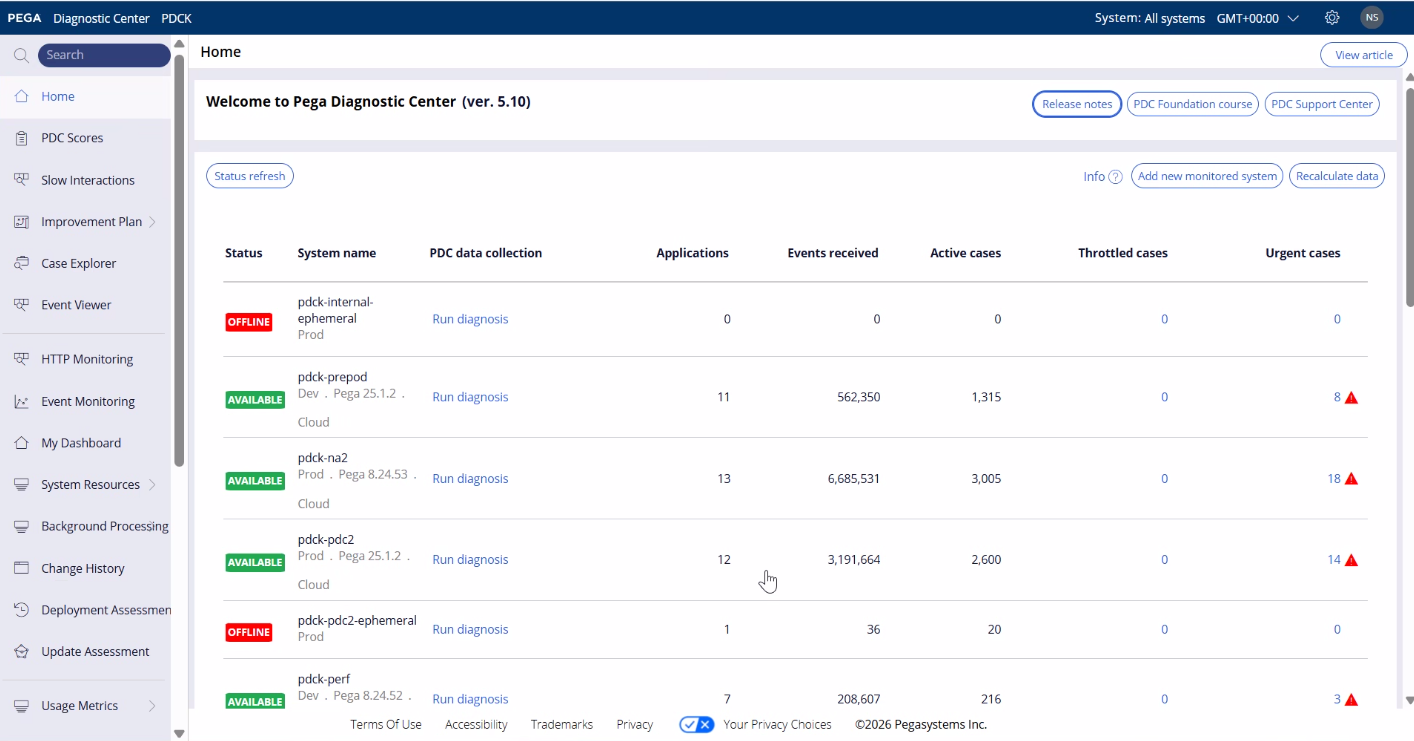The height and width of the screenshot is (741, 1414).
Task: Click the Info question mark icon
Action: [x=1116, y=177]
